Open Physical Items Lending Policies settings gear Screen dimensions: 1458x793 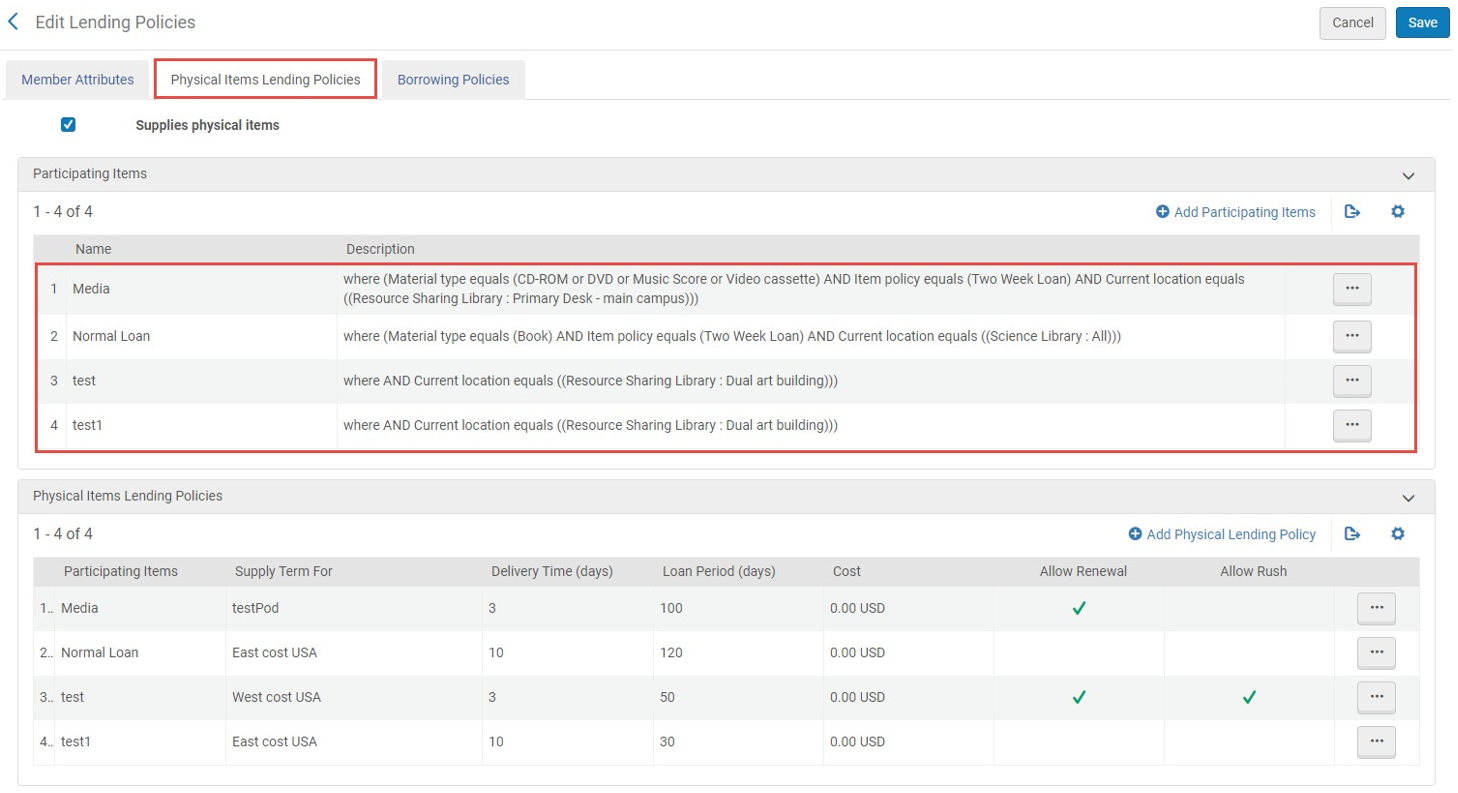(1398, 534)
